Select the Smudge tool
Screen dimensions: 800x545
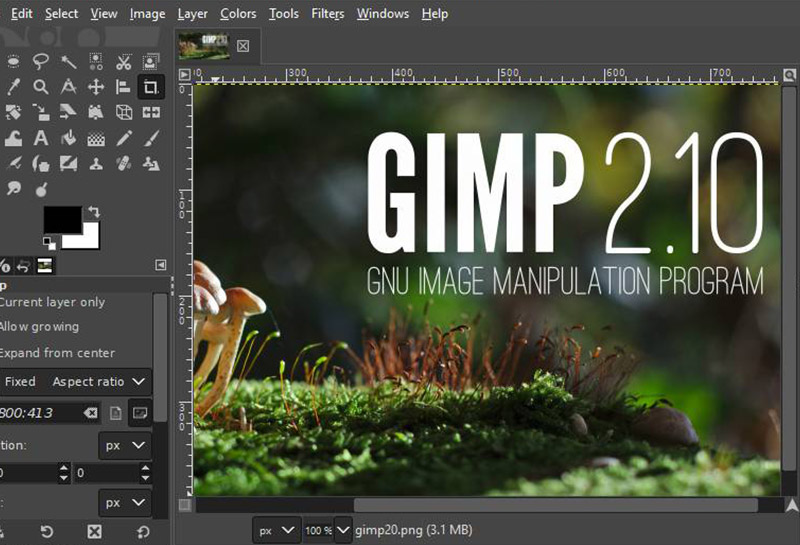13,189
